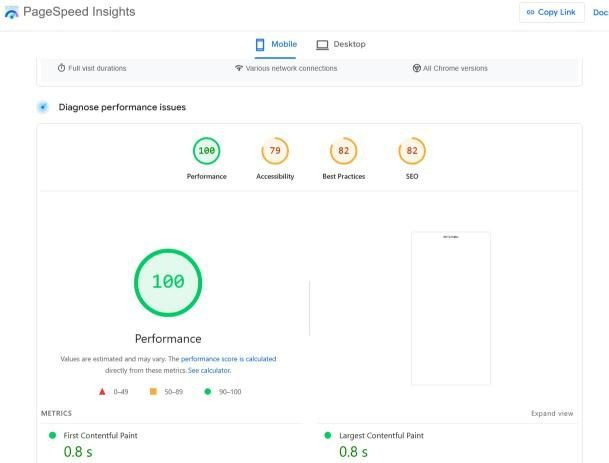Click the red triangle 0–49 legend icon

point(102,392)
